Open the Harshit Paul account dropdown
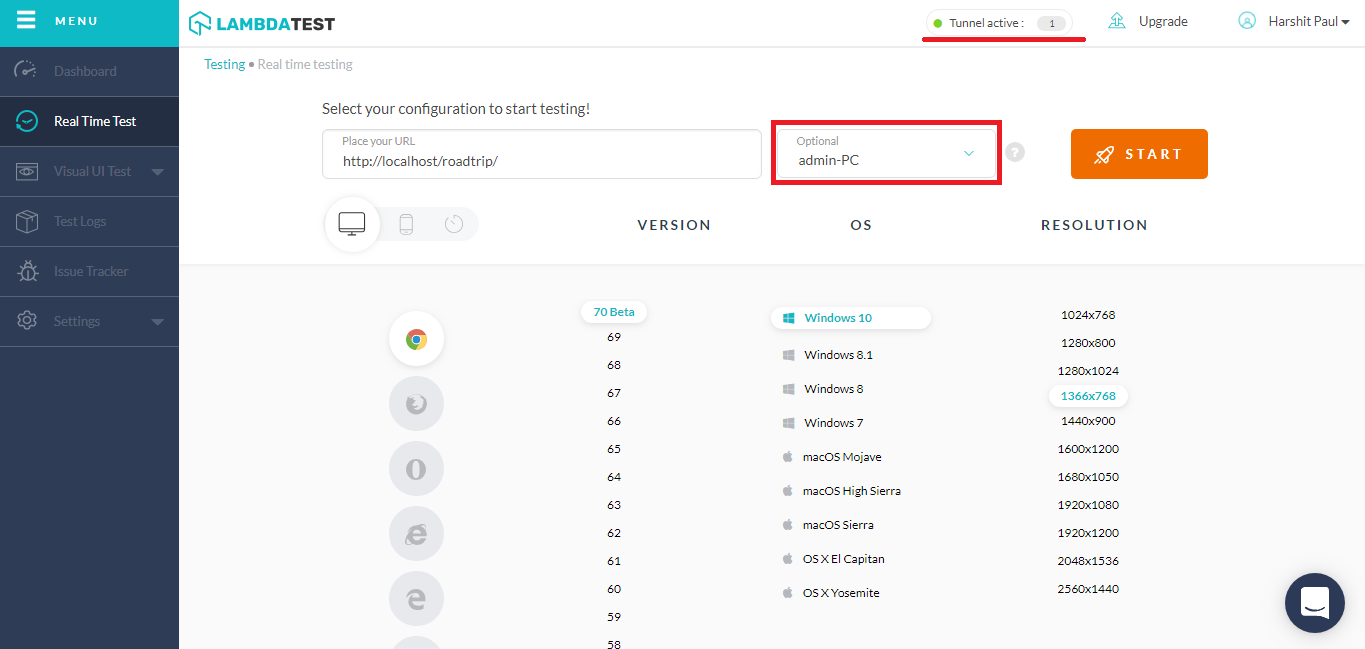This screenshot has width=1365, height=649. pyautogui.click(x=1294, y=21)
